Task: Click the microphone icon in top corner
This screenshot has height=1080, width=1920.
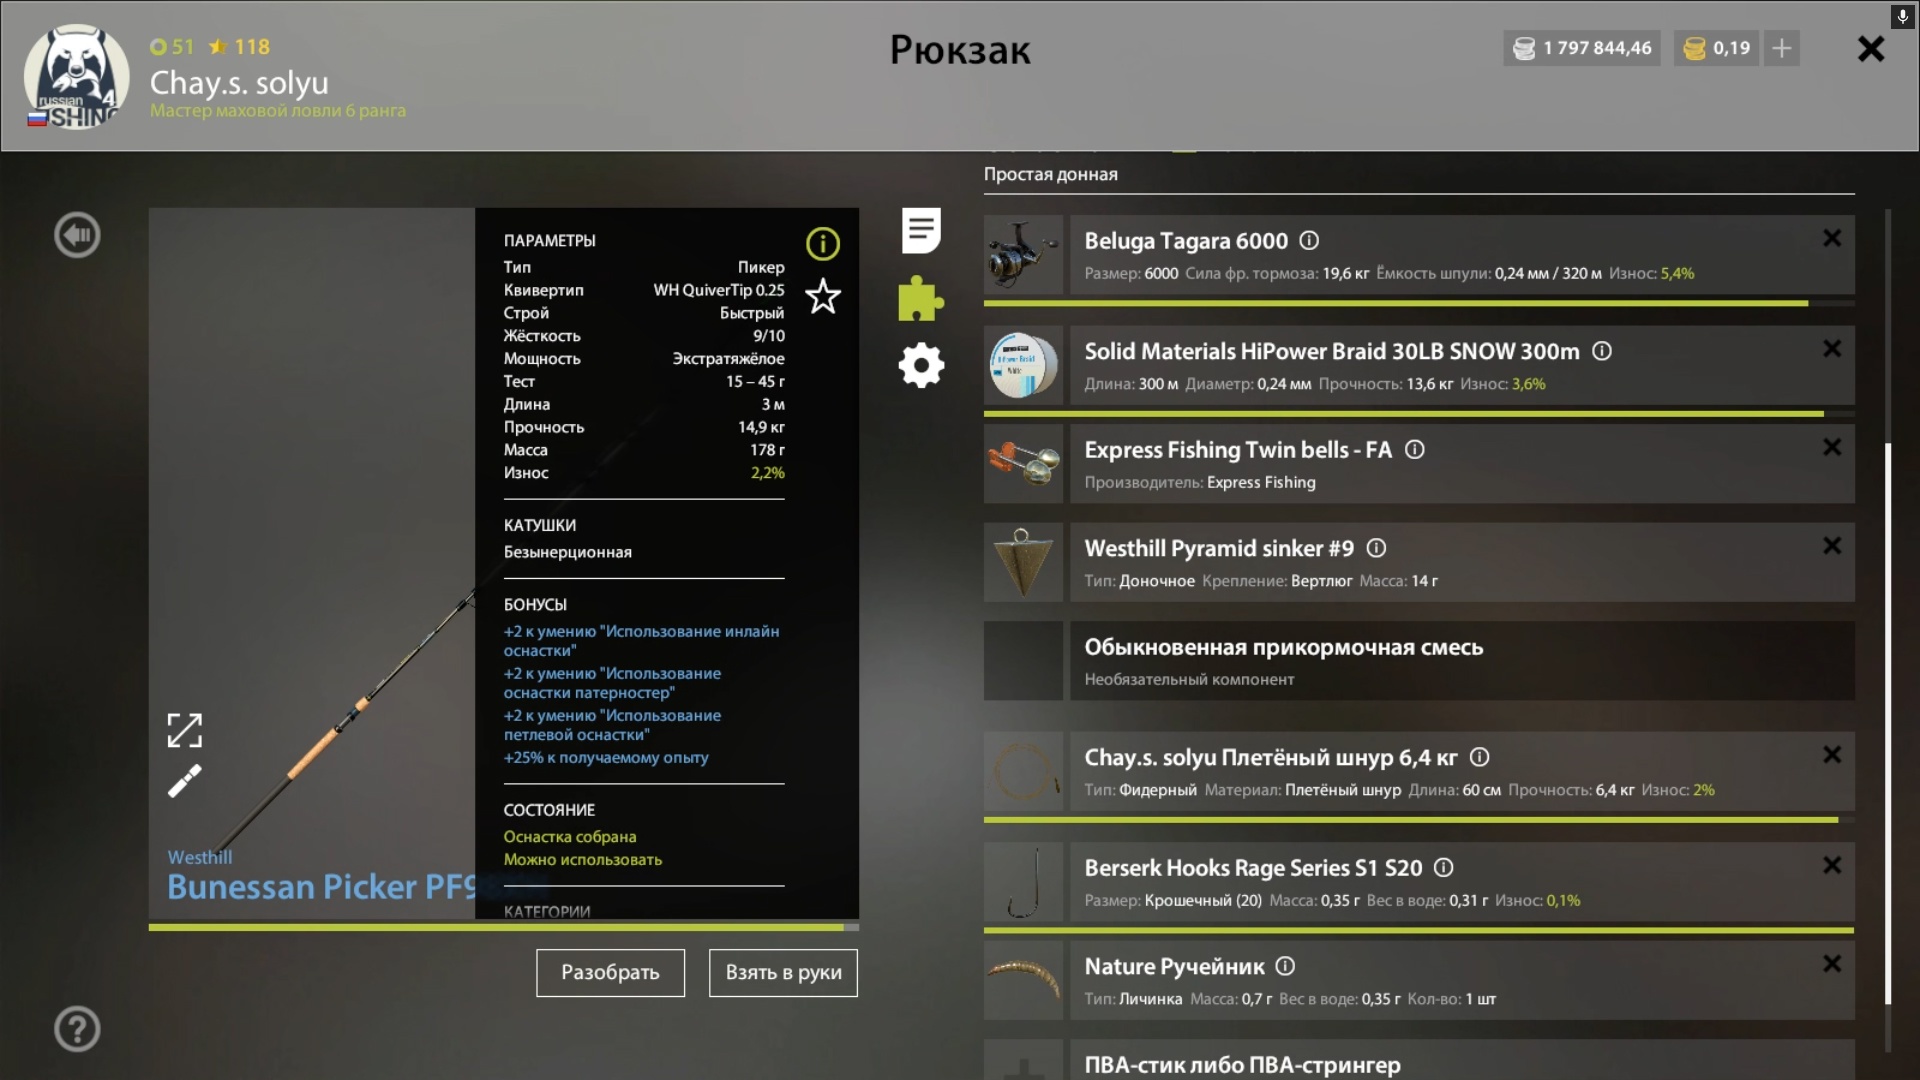Action: coord(1902,16)
